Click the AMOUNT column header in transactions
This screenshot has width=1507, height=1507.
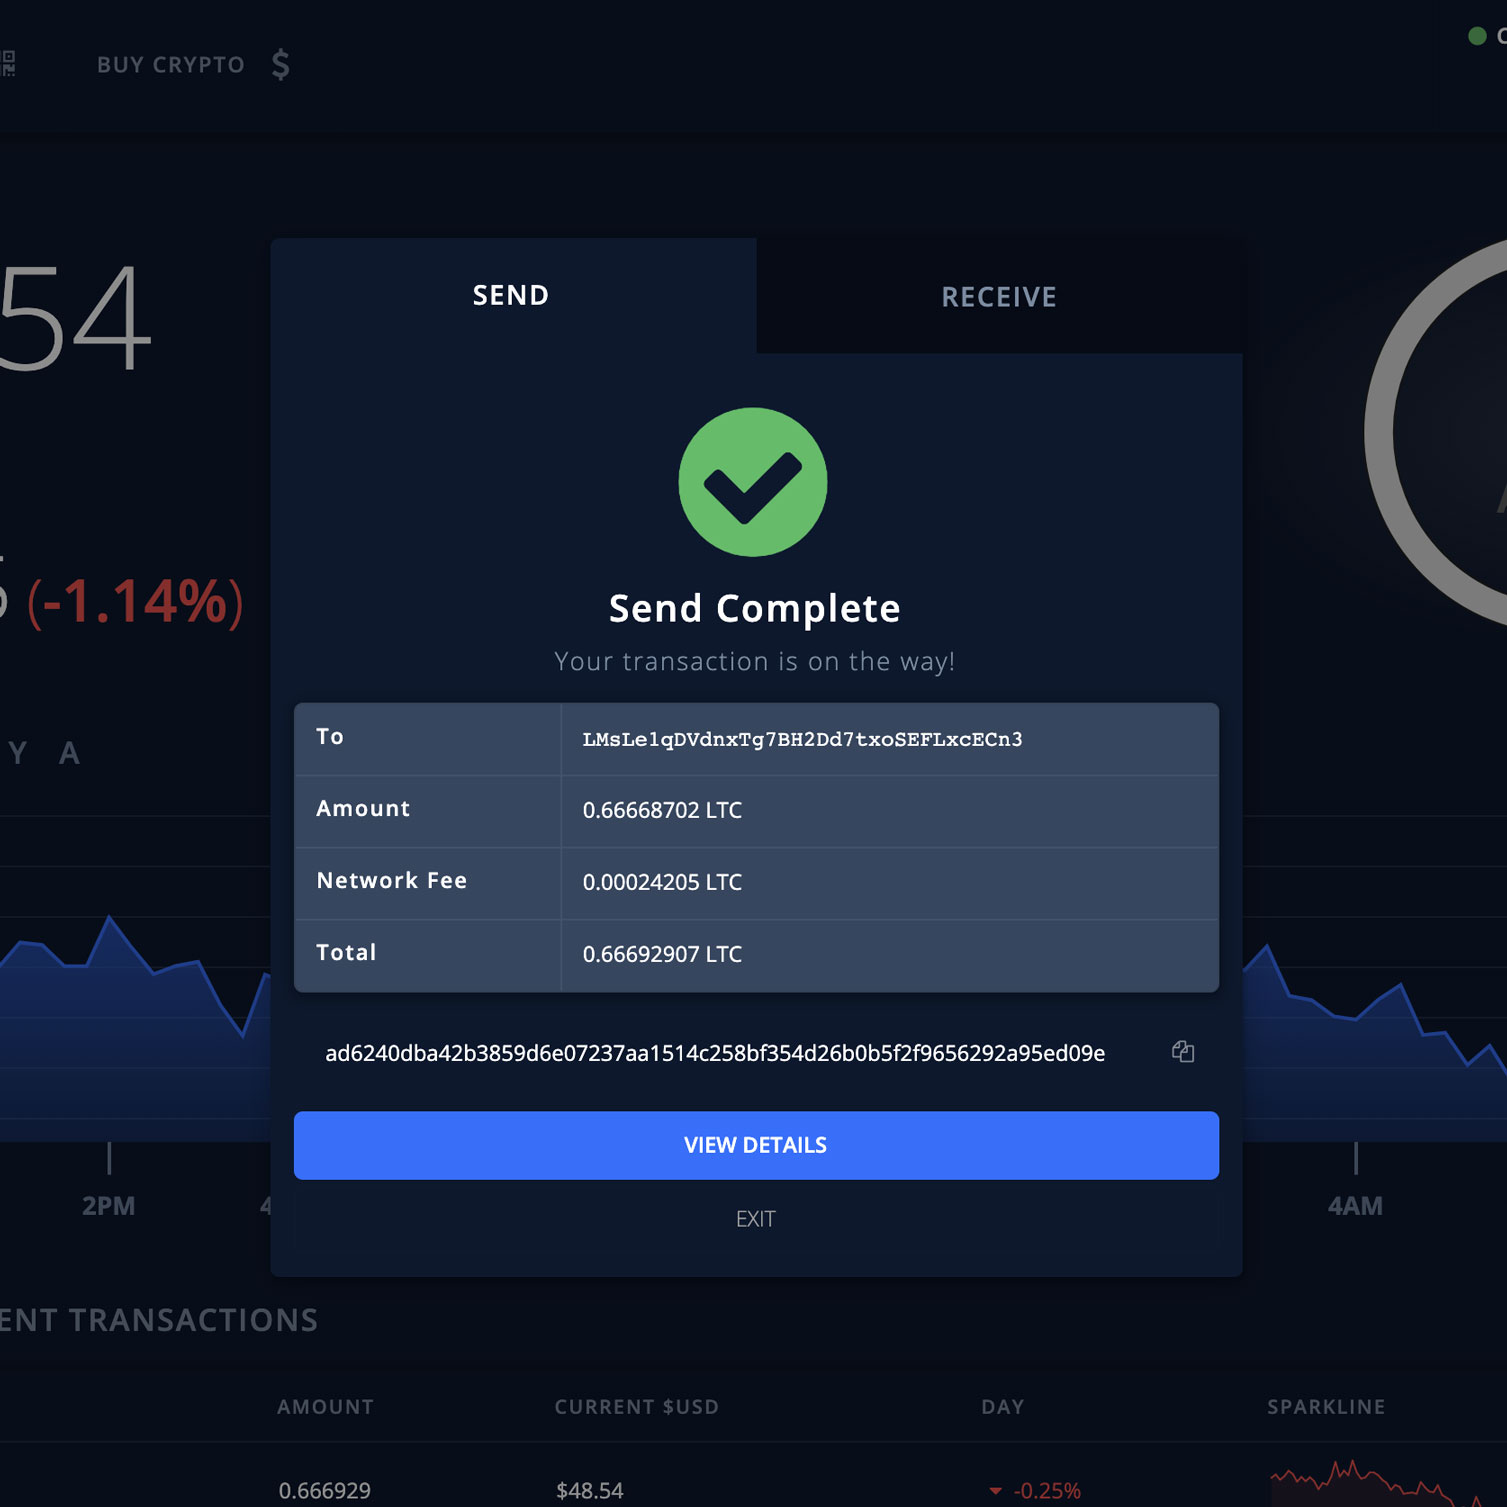click(325, 1407)
